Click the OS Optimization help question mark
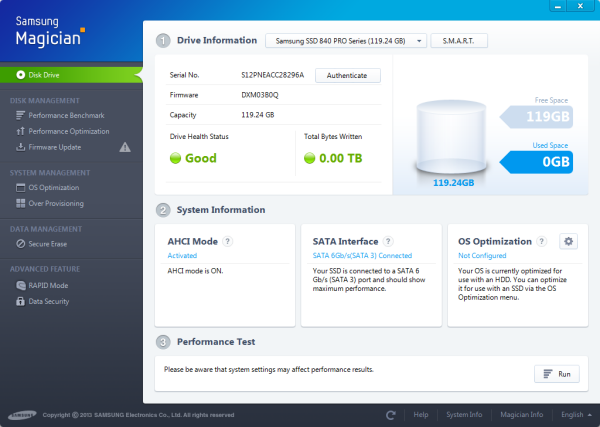The image size is (600, 427). [x=542, y=241]
